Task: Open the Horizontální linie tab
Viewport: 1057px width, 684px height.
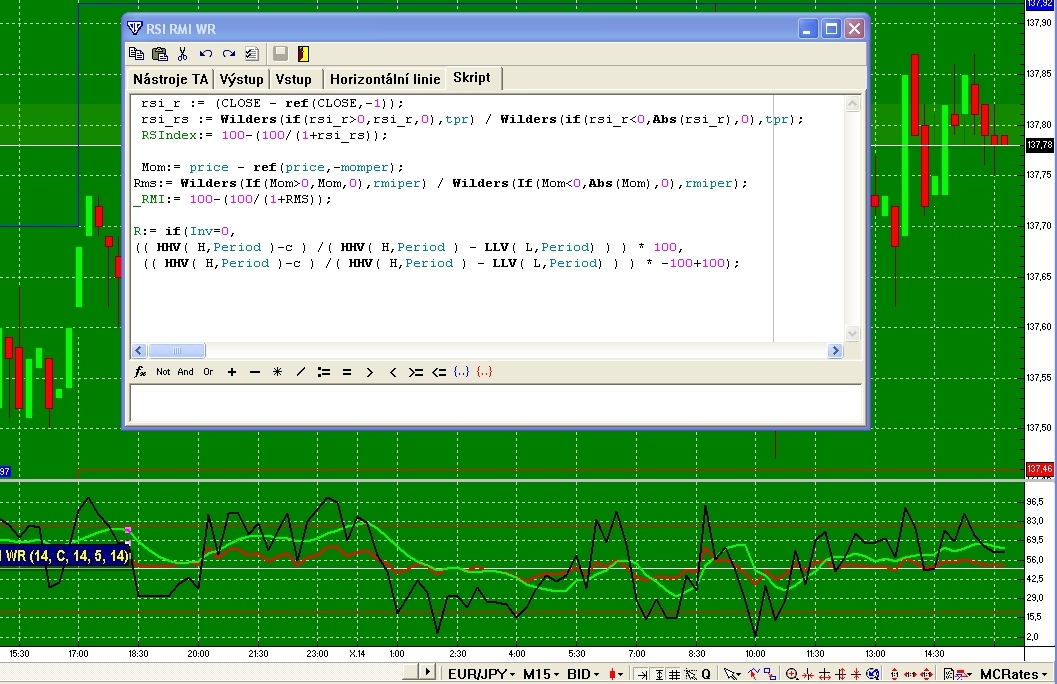Action: [x=384, y=79]
